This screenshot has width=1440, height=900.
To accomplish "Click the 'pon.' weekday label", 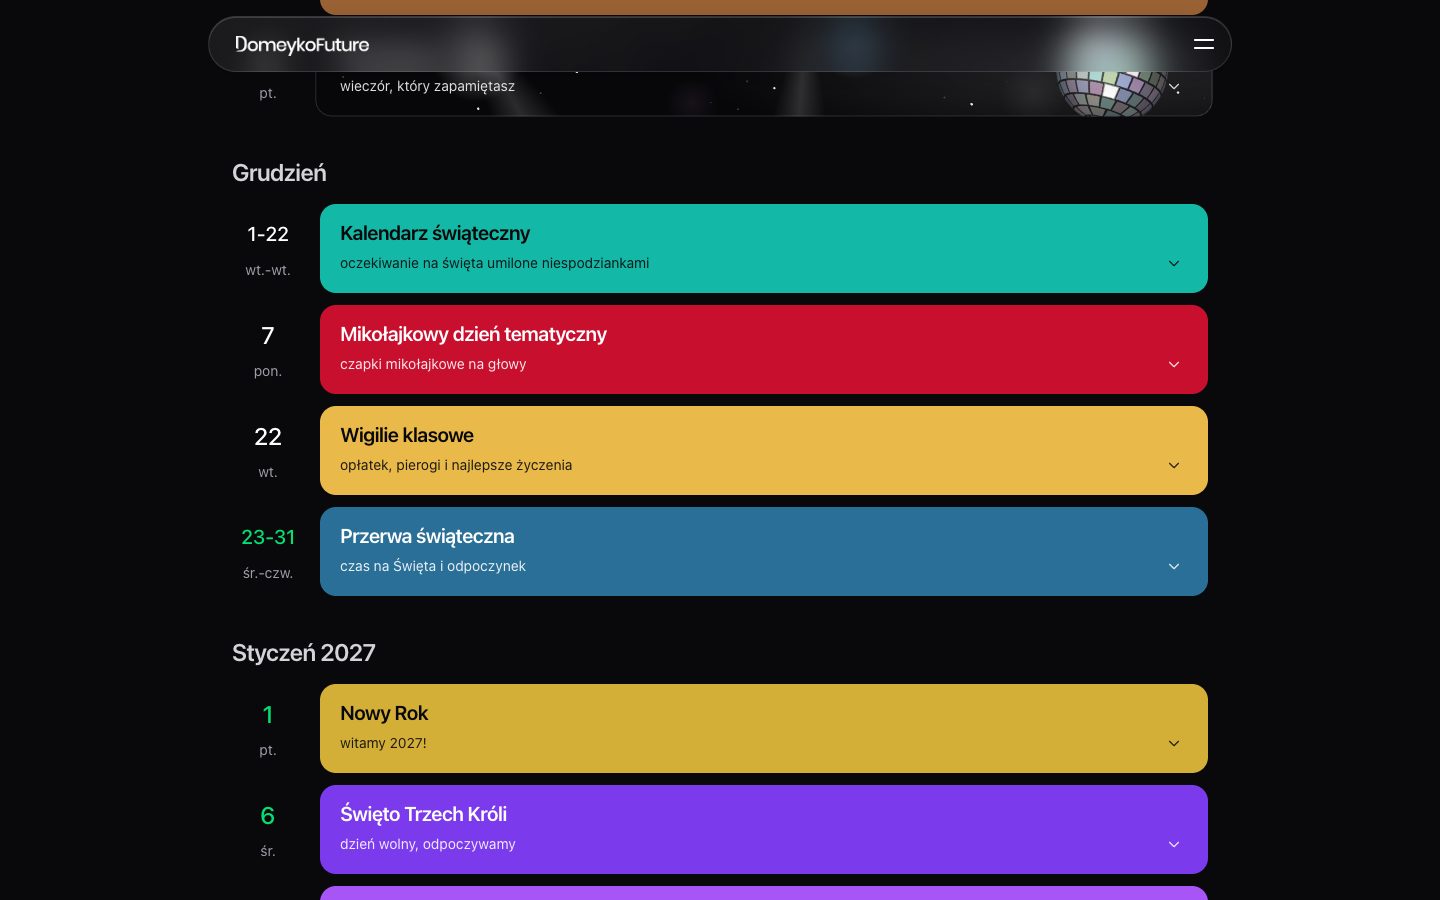I will (268, 371).
